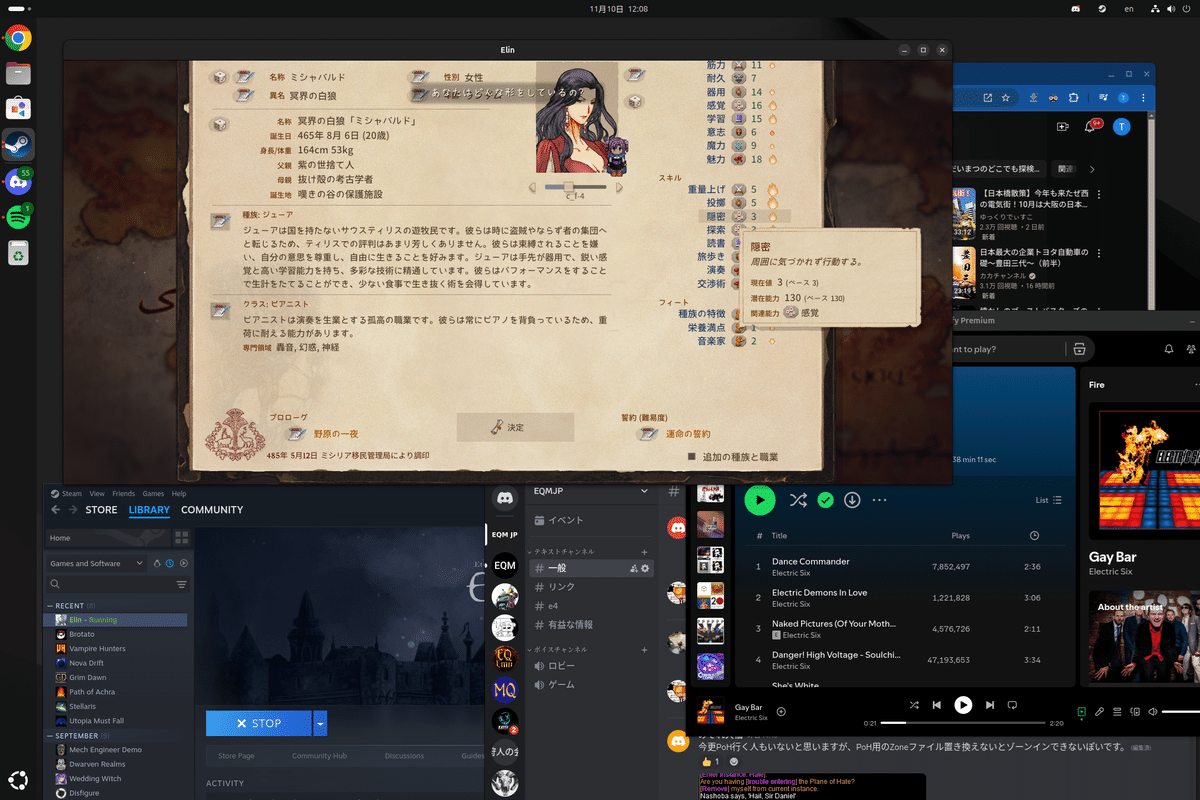Screen dimensions: 1200x800
Task: Click the STOP button to close Elin via Steam
Action: 258,723
